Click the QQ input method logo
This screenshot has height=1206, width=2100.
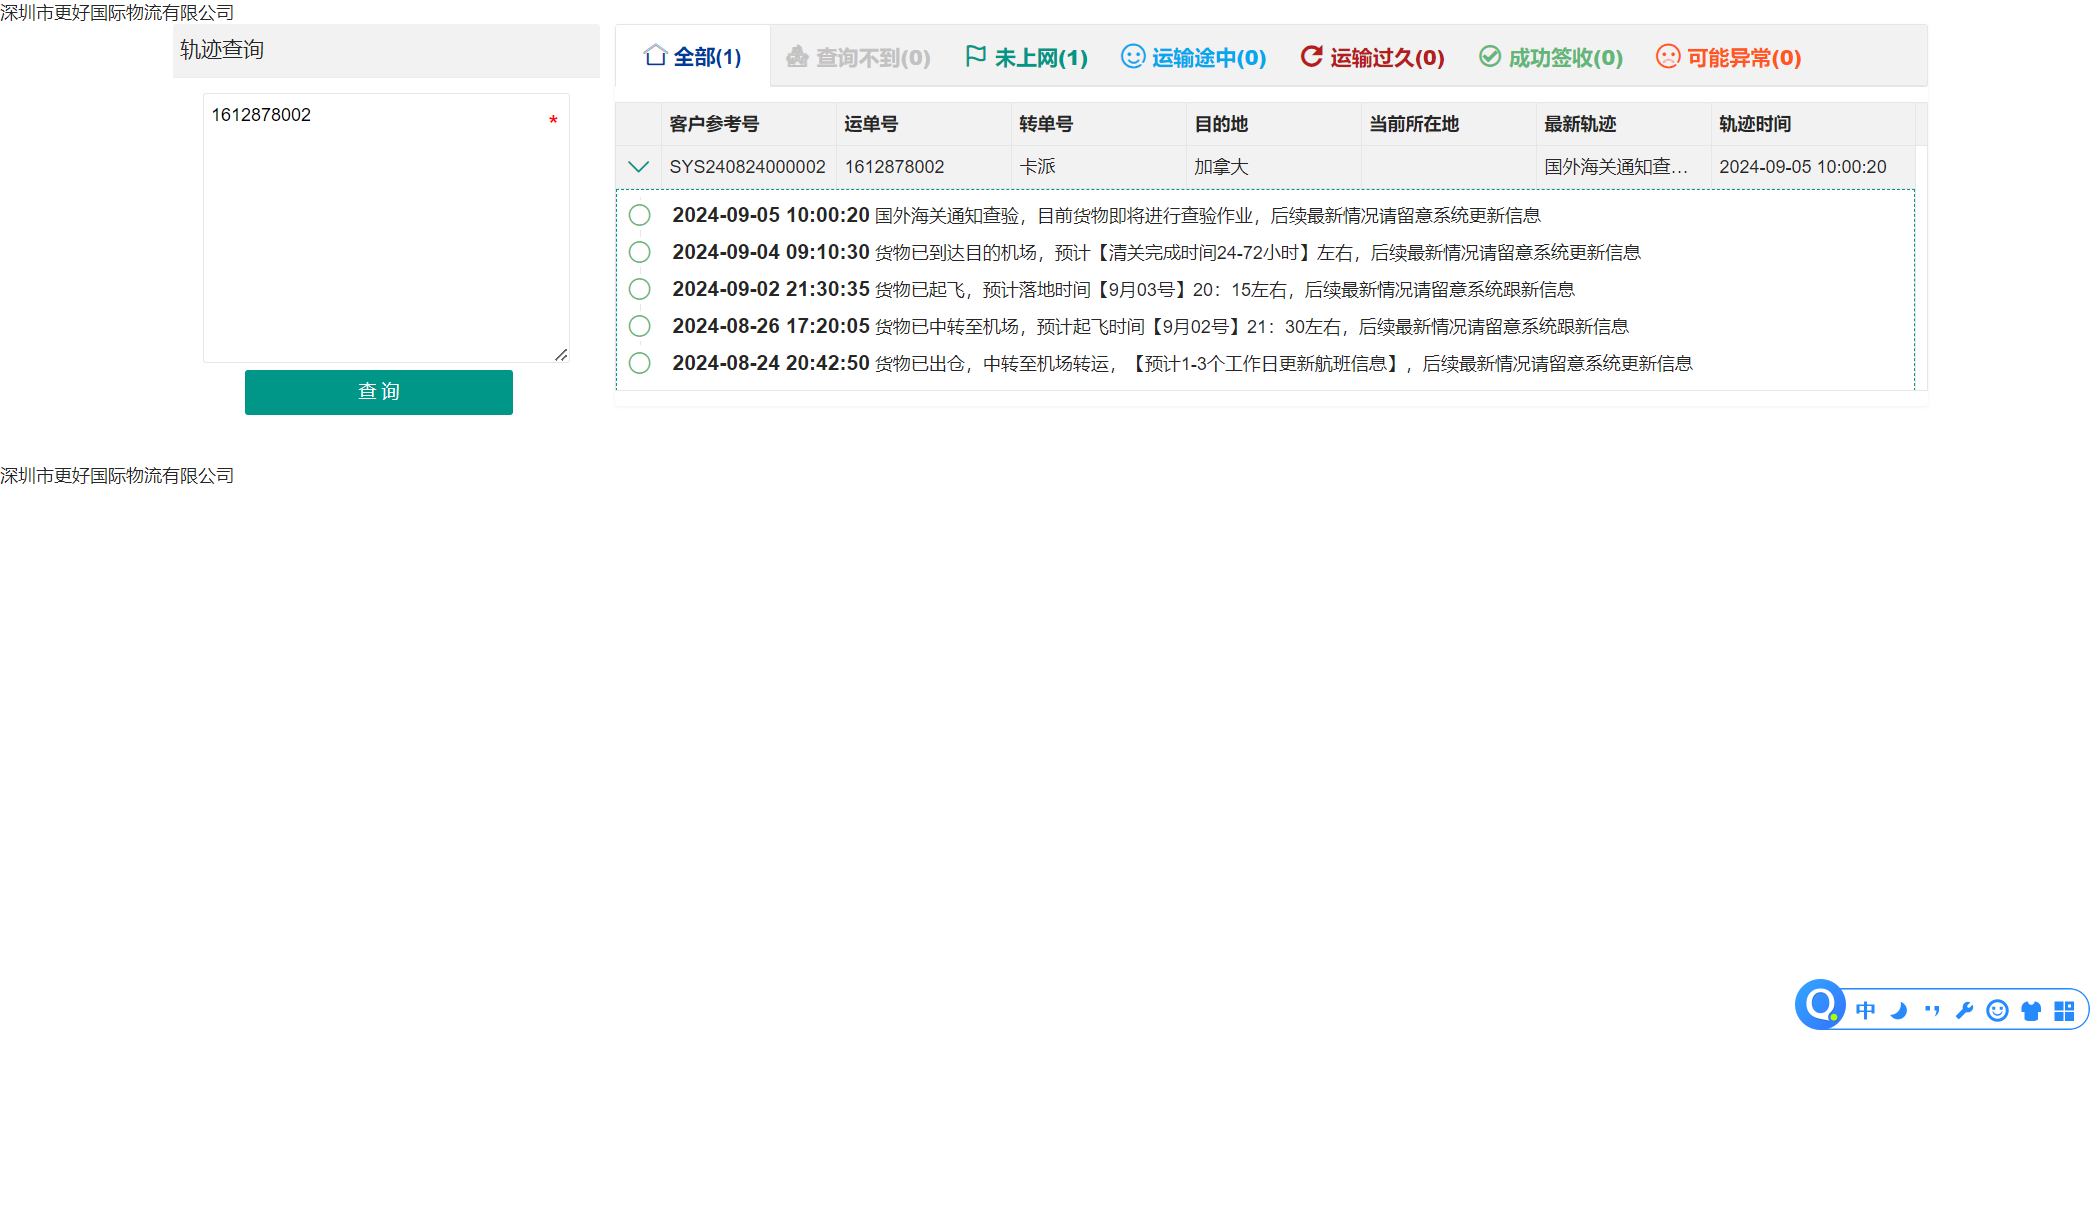(1820, 1004)
